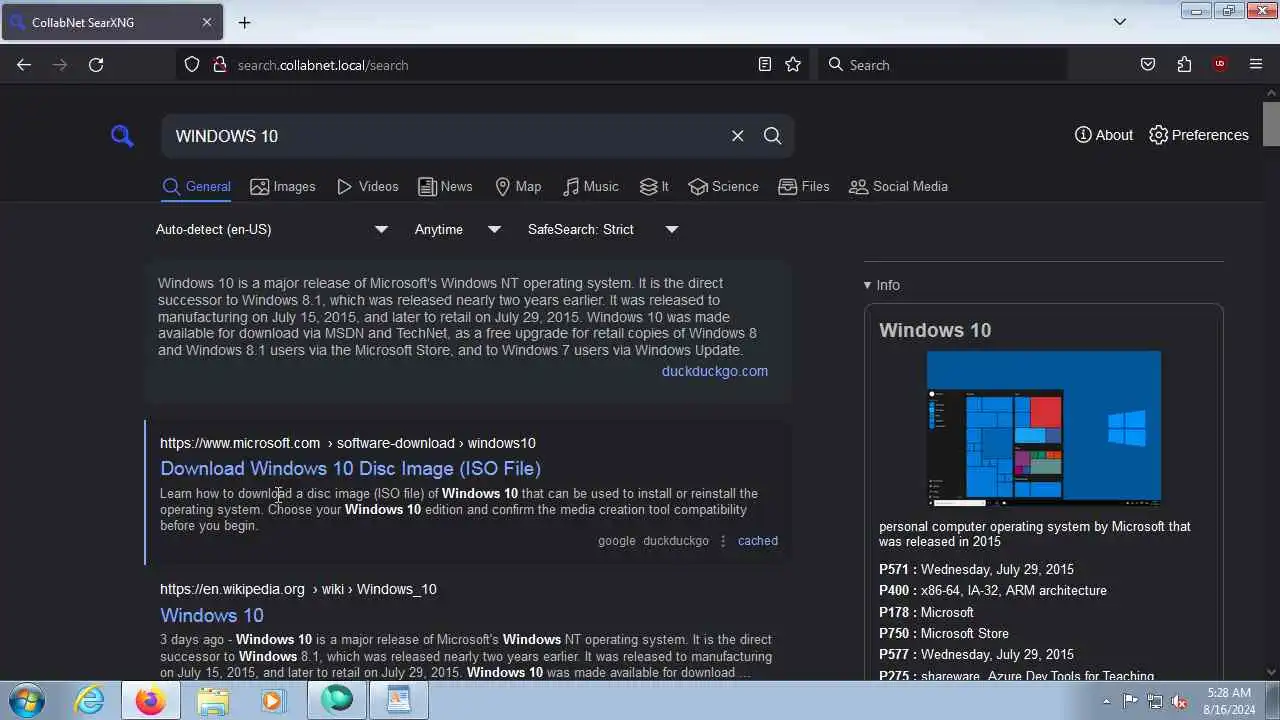Focus the WINDOWS 10 search query field
The width and height of the screenshot is (1280, 720).
445,136
